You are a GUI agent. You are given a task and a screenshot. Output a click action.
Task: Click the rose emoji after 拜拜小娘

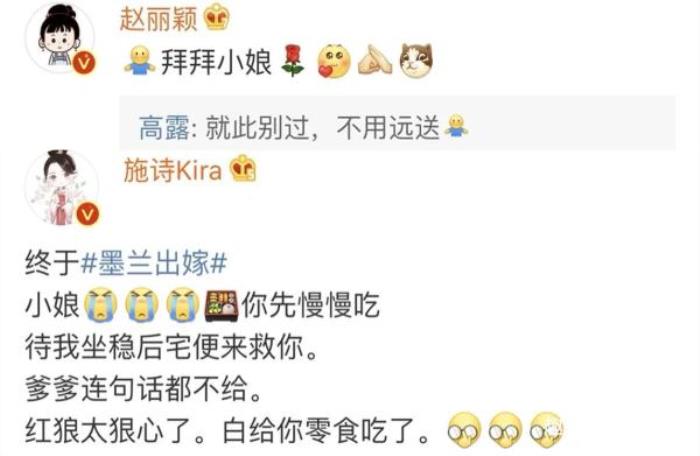coord(293,60)
